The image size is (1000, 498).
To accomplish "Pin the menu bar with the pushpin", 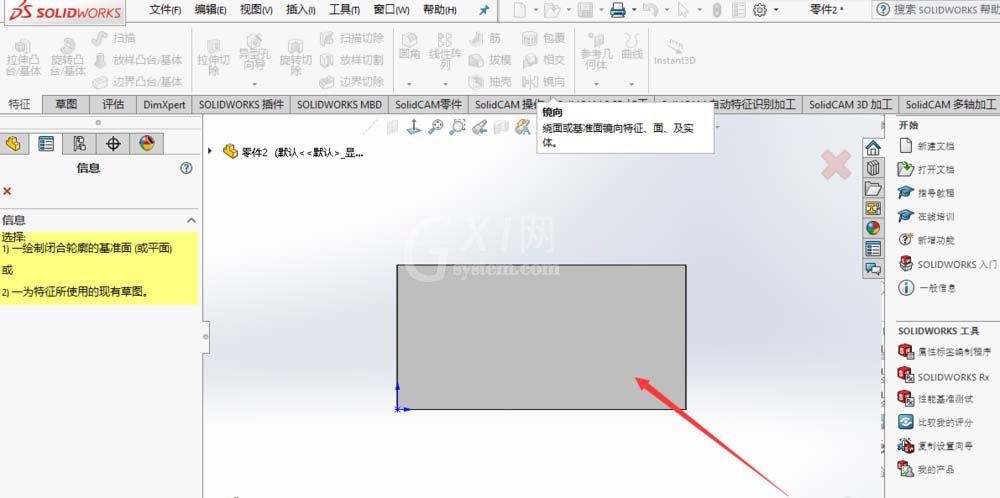I will (x=485, y=10).
